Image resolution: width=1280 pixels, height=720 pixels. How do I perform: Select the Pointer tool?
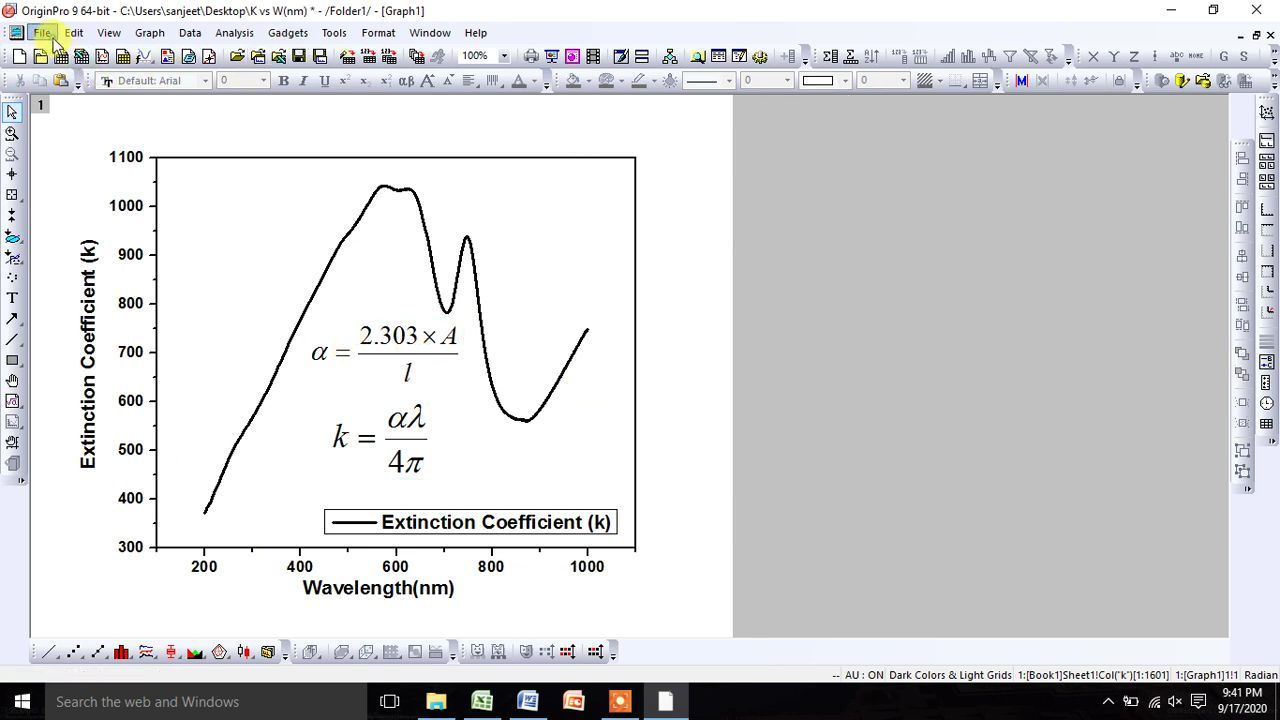[12, 113]
